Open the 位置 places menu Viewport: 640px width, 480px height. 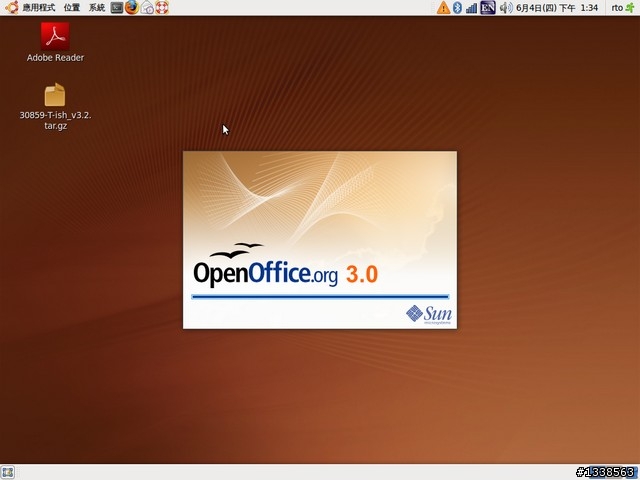tap(72, 8)
